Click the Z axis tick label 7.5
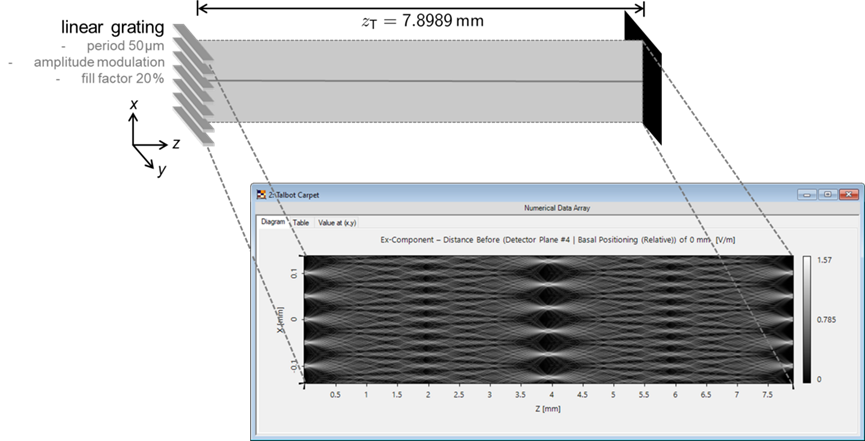Screen dimensions: 865x441 point(767,395)
